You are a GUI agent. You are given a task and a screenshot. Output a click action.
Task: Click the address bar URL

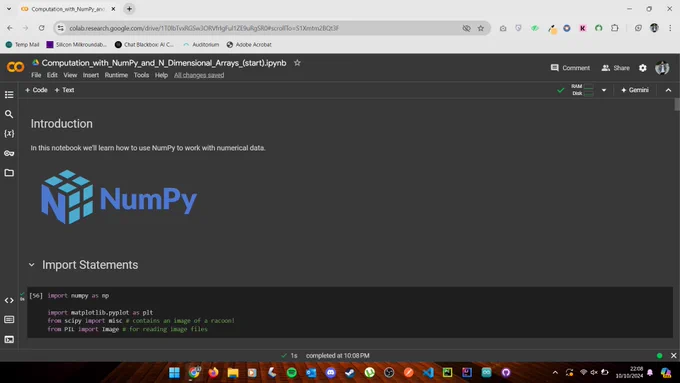[x=204, y=28]
